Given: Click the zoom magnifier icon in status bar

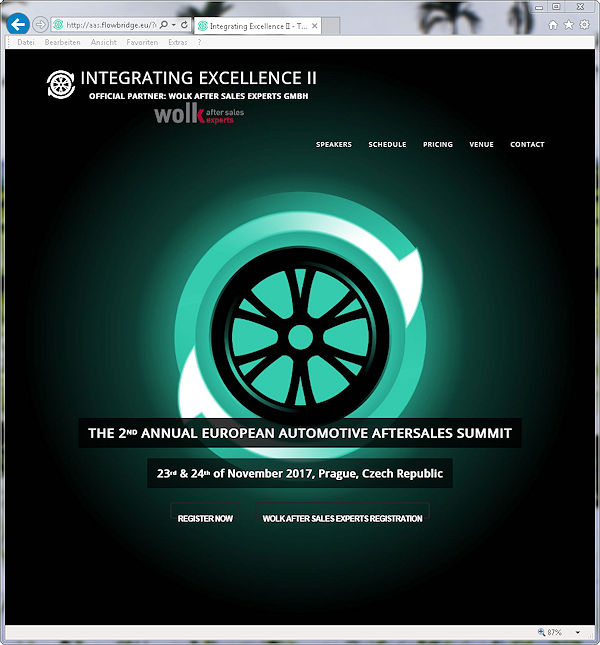Looking at the screenshot, I should [x=541, y=632].
